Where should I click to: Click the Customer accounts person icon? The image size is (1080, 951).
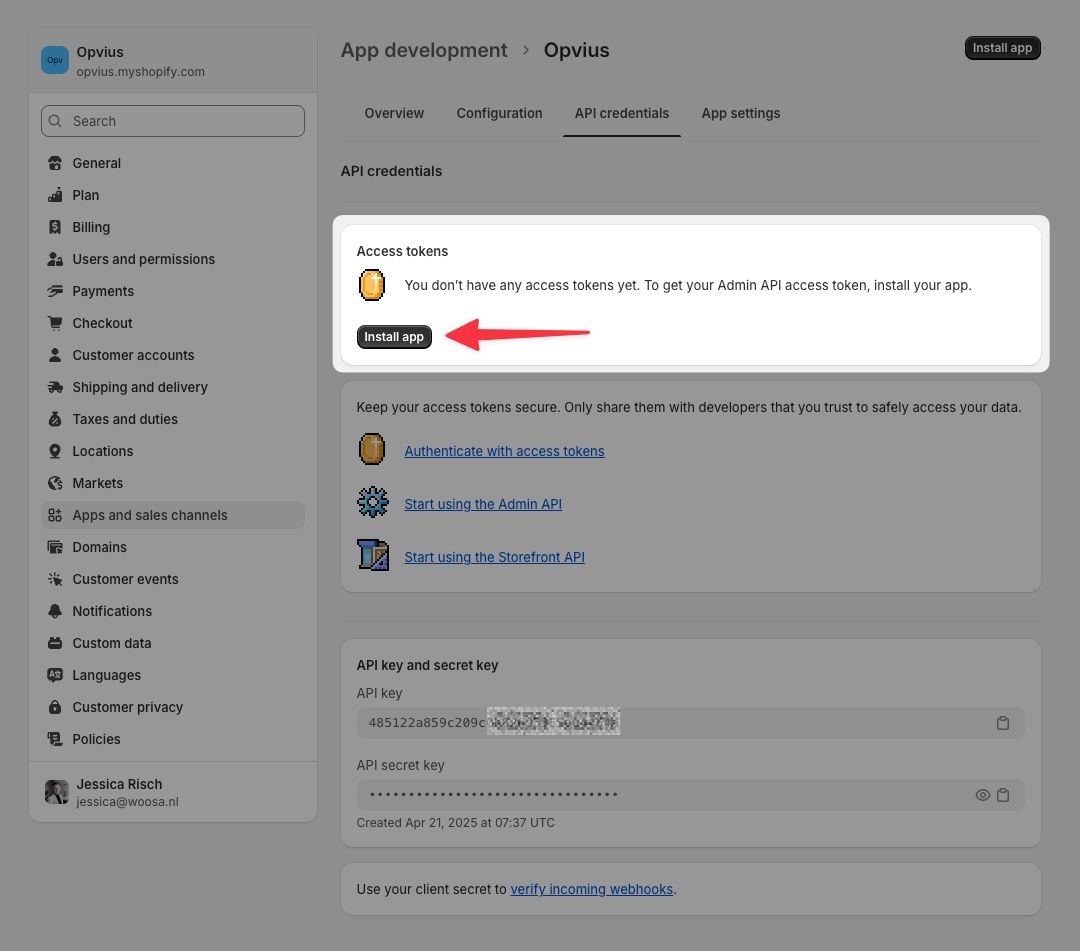coord(55,355)
